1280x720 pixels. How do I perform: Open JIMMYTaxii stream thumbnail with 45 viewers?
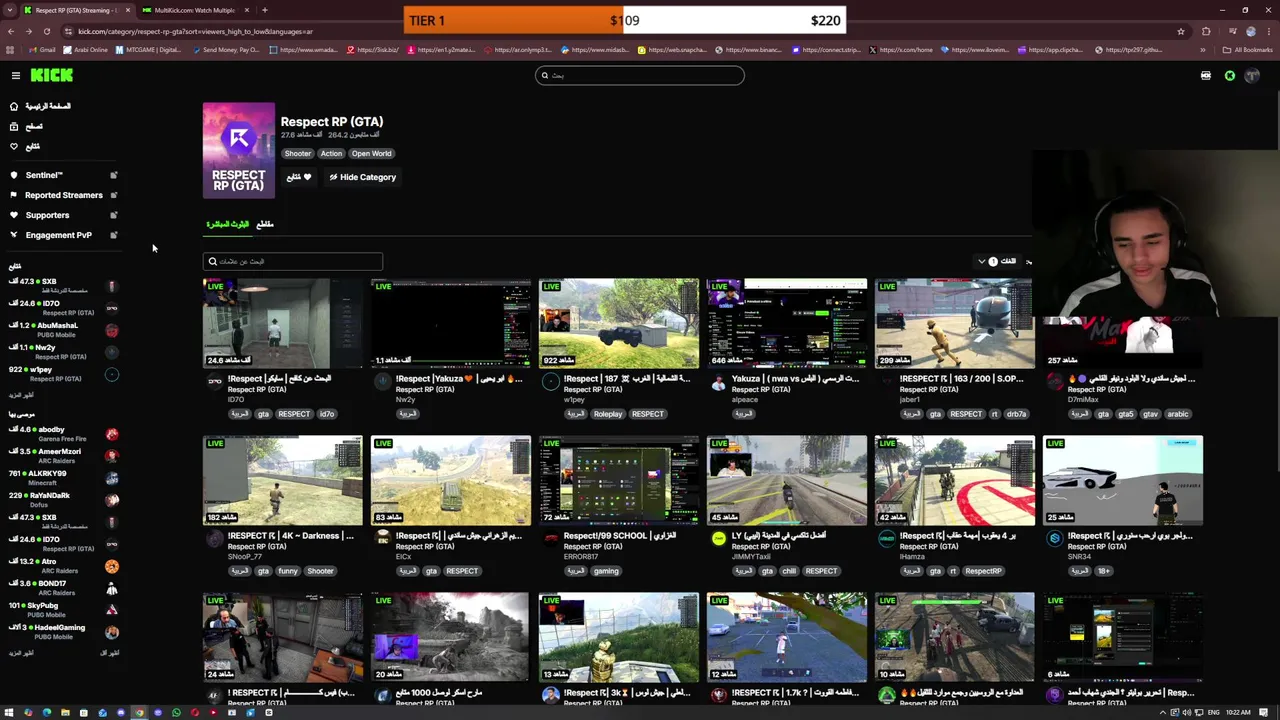click(787, 480)
